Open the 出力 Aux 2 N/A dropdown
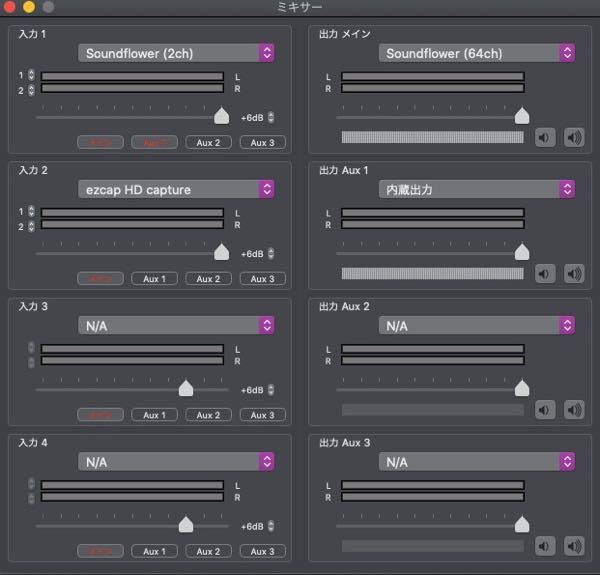 (476, 326)
